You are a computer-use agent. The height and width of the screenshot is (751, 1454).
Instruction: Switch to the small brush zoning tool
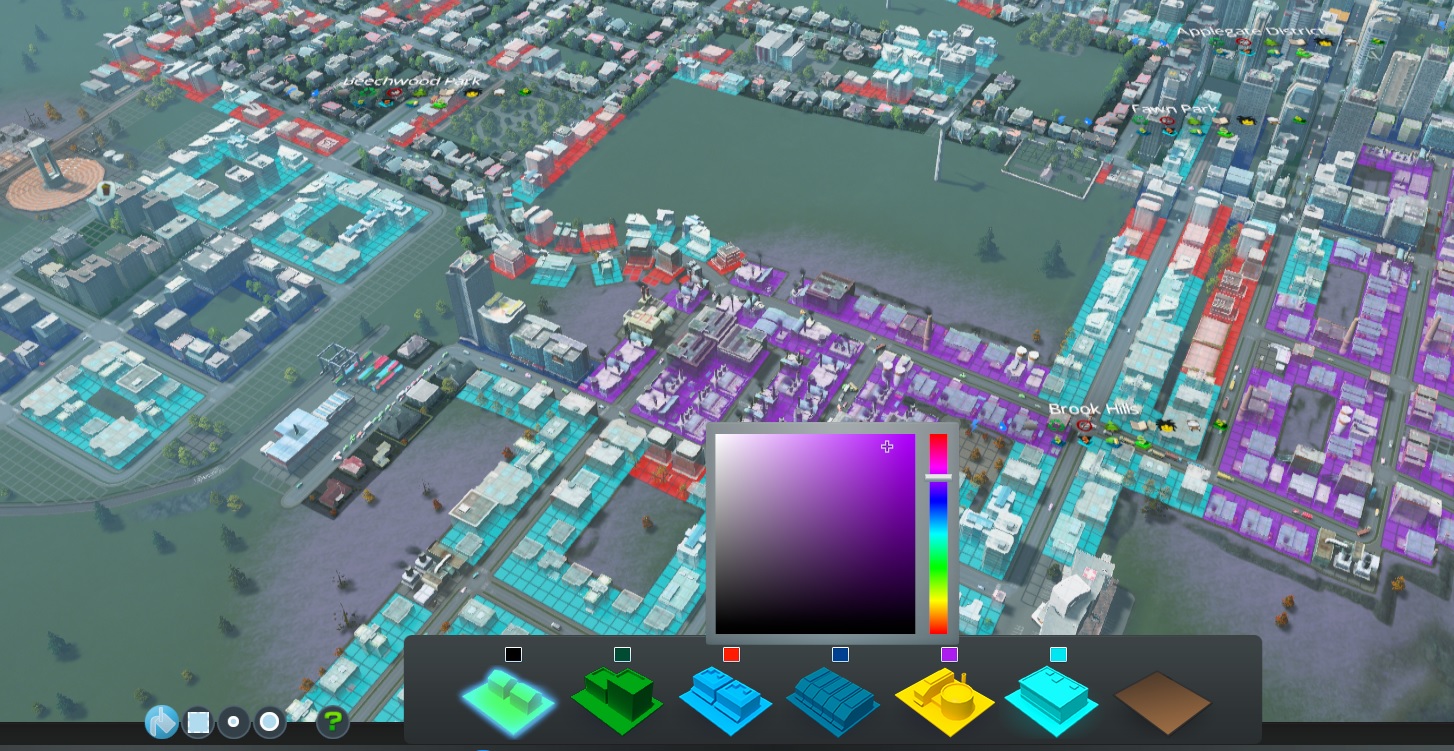click(234, 721)
